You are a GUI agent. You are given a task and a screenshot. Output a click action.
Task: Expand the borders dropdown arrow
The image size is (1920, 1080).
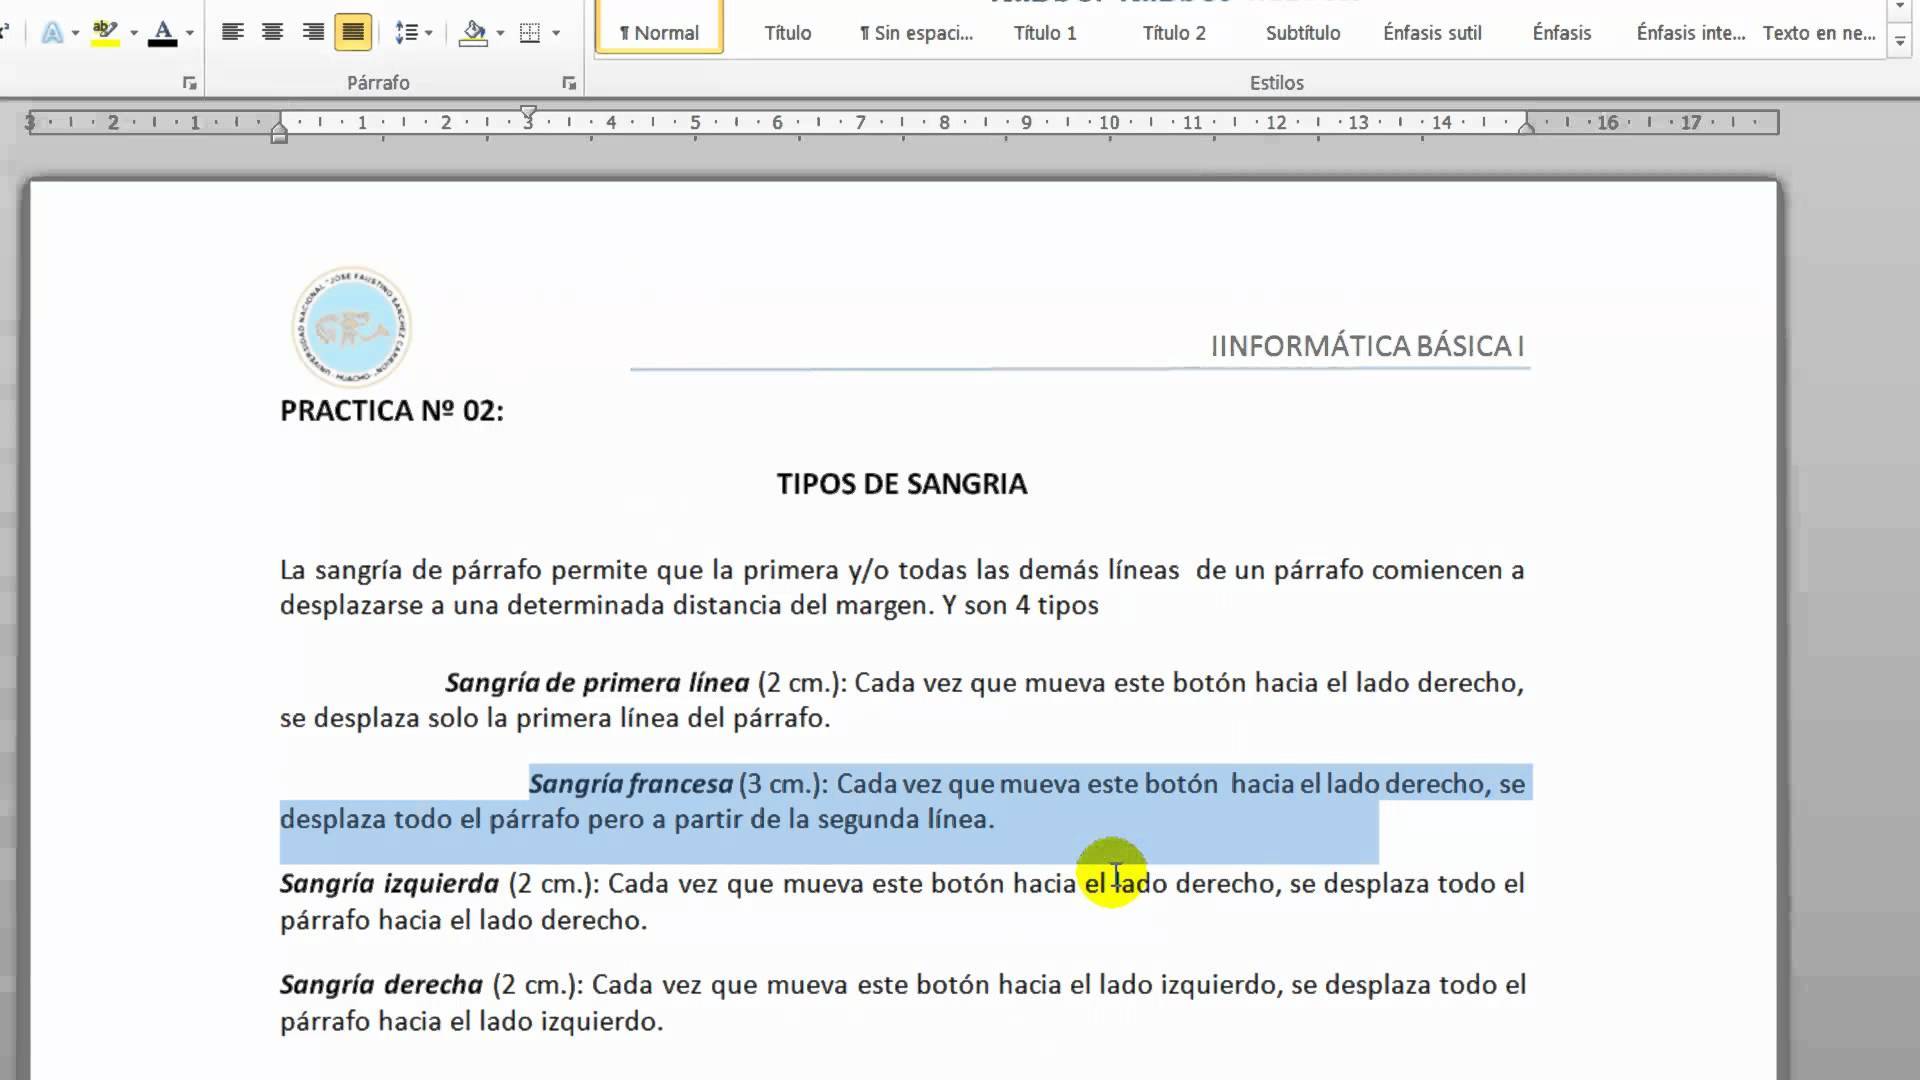[x=556, y=33]
